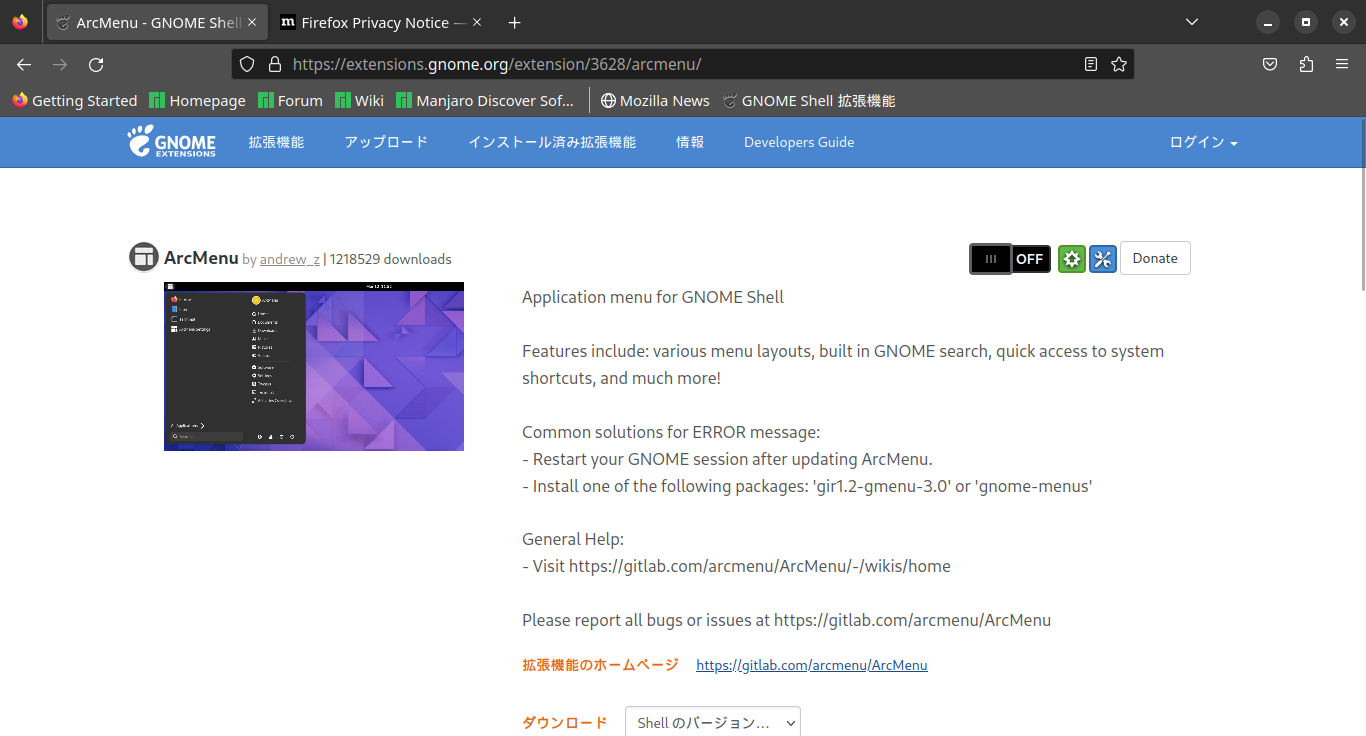Viewport: 1366px width, 736px height.
Task: Toggle the ArcMenu extension ON/OFF switch
Action: (1010, 258)
